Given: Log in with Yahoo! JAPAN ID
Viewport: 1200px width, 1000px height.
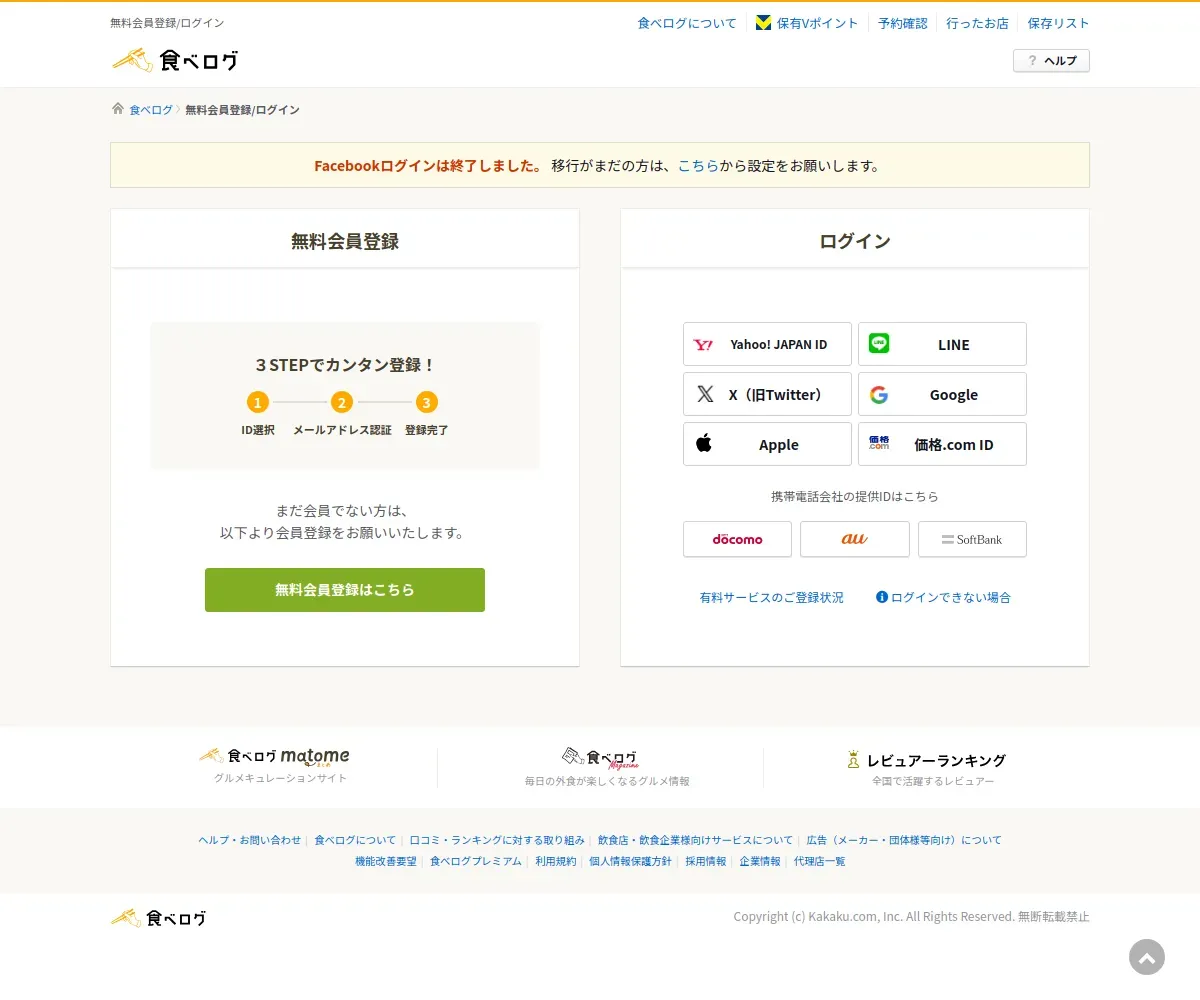Looking at the screenshot, I should pyautogui.click(x=767, y=344).
